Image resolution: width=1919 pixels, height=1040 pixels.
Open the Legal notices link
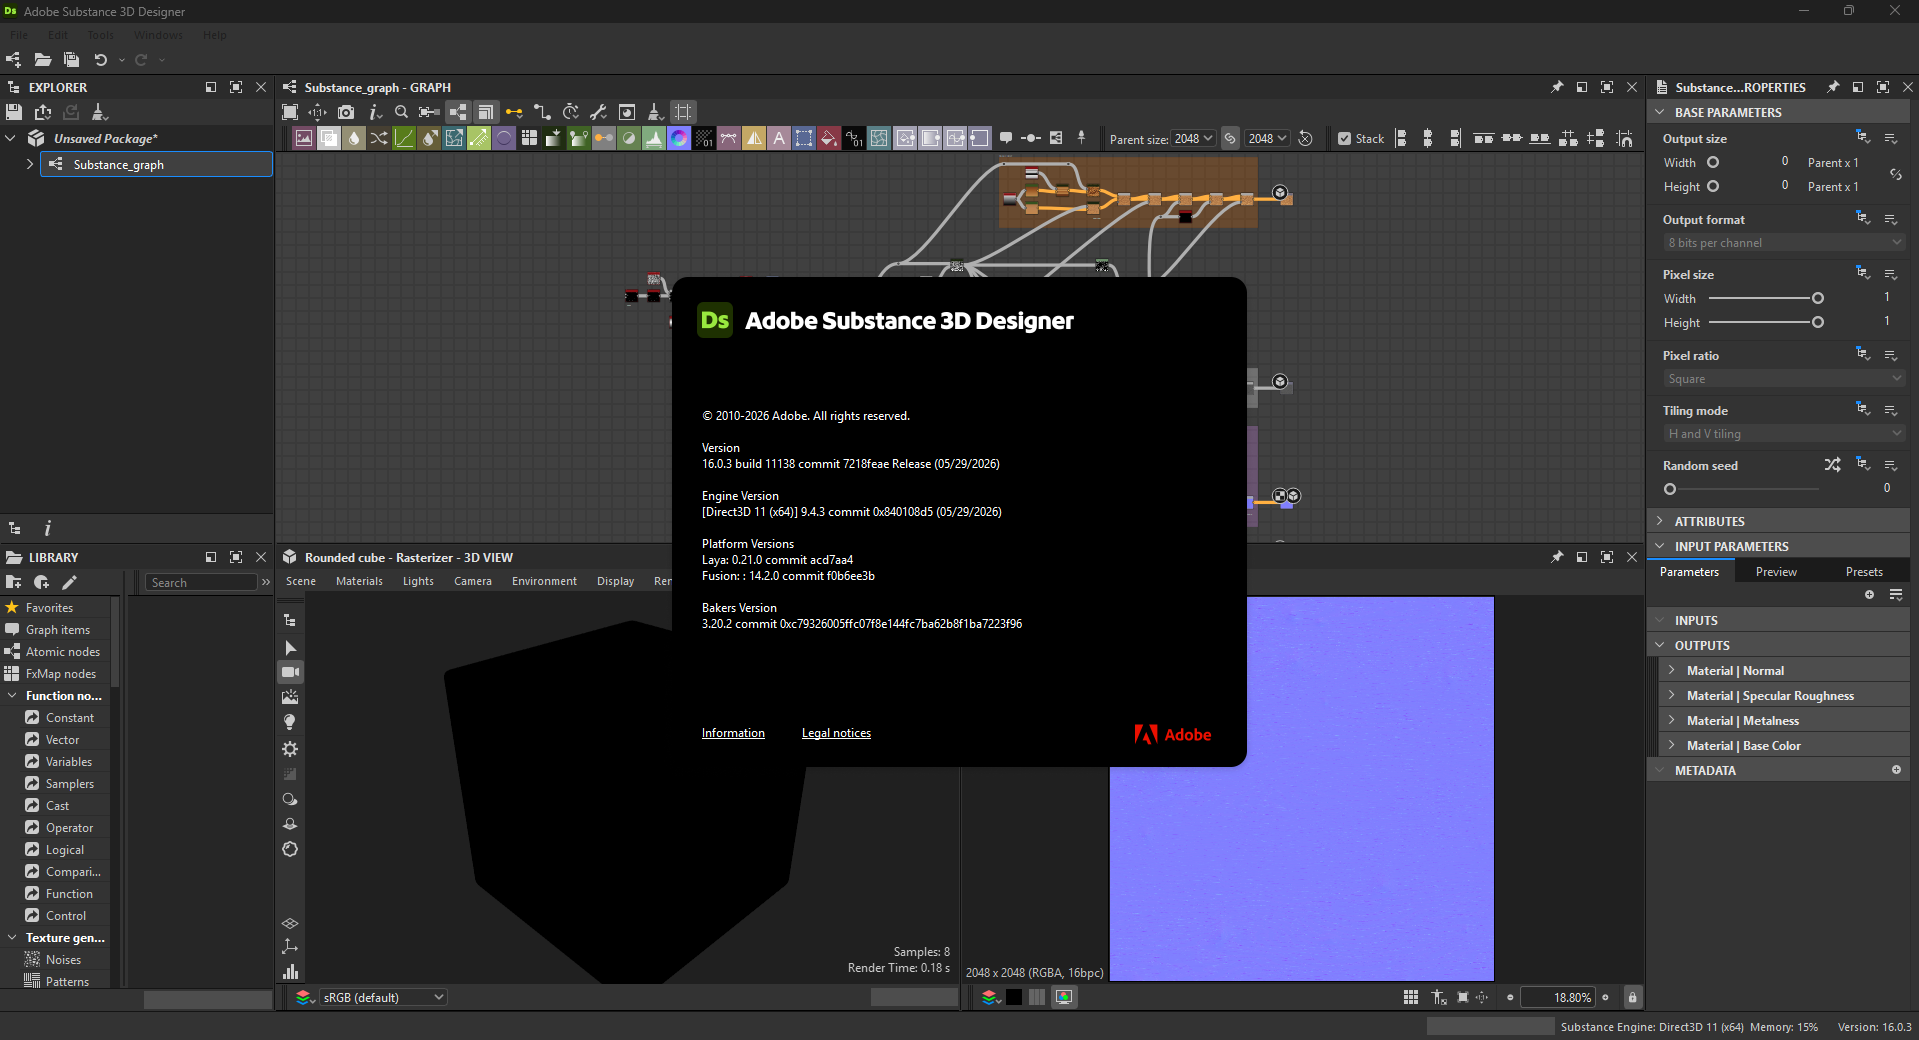point(836,733)
